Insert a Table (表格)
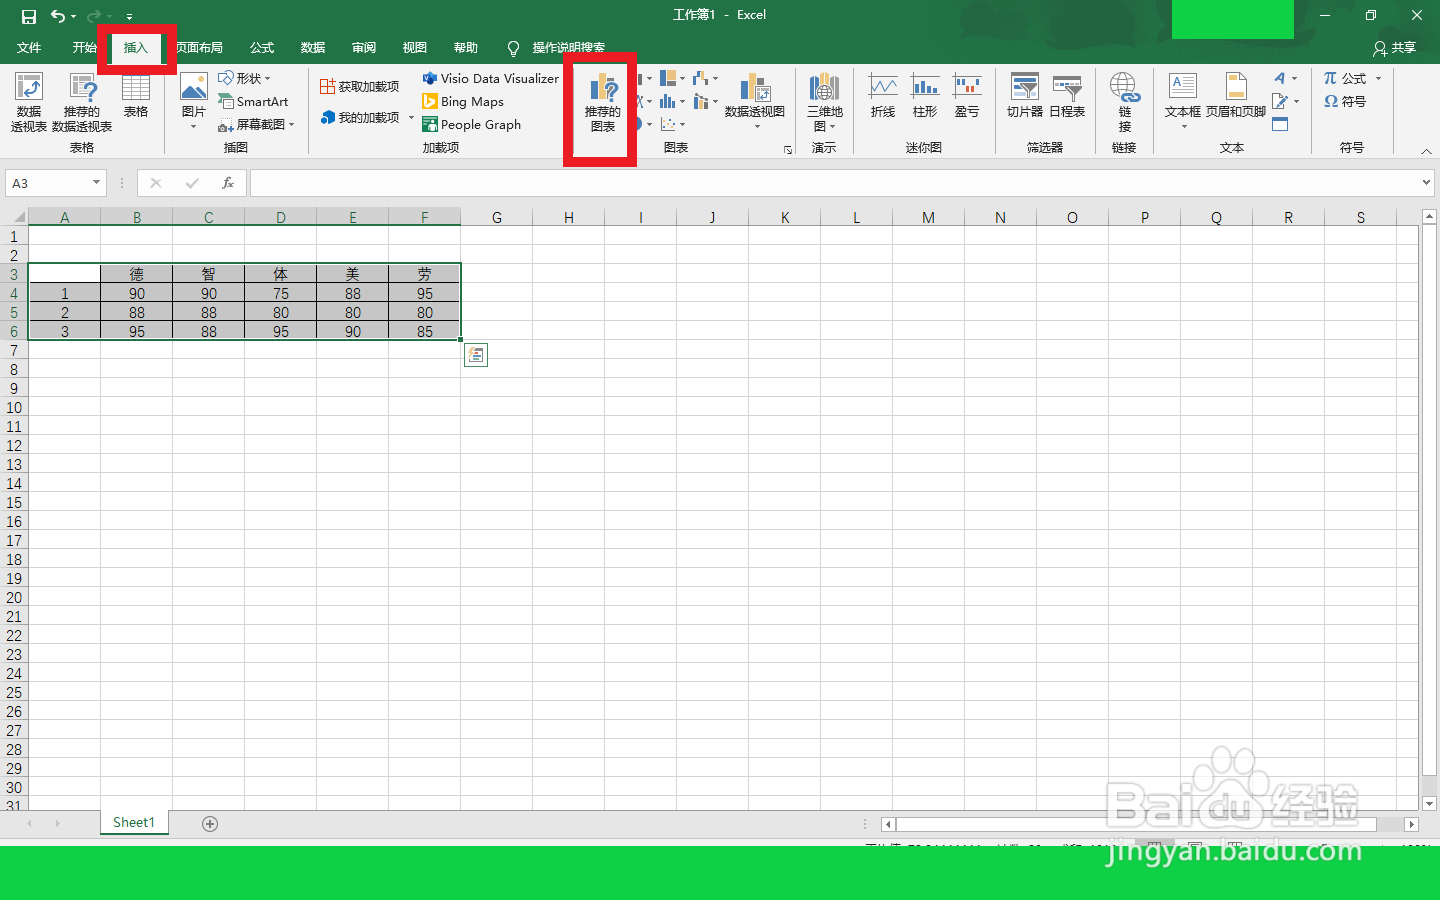The width and height of the screenshot is (1440, 900). point(136,96)
